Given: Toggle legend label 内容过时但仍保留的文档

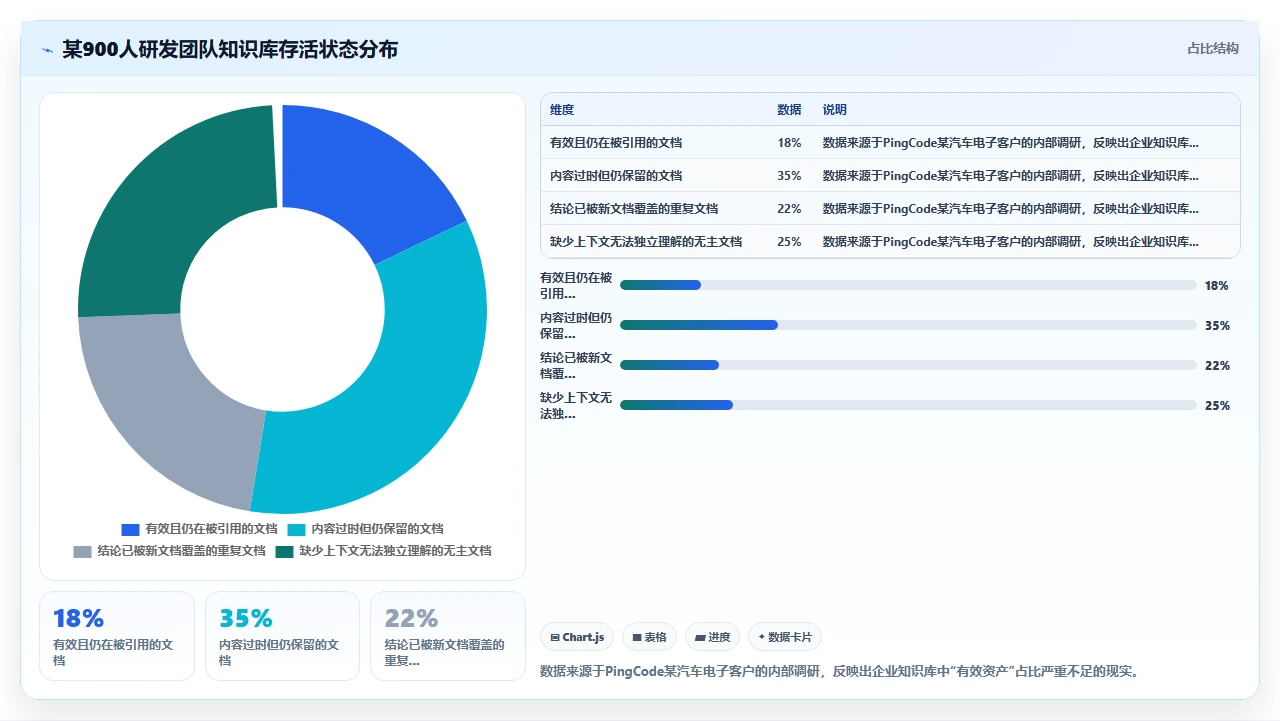Looking at the screenshot, I should click(x=377, y=529).
